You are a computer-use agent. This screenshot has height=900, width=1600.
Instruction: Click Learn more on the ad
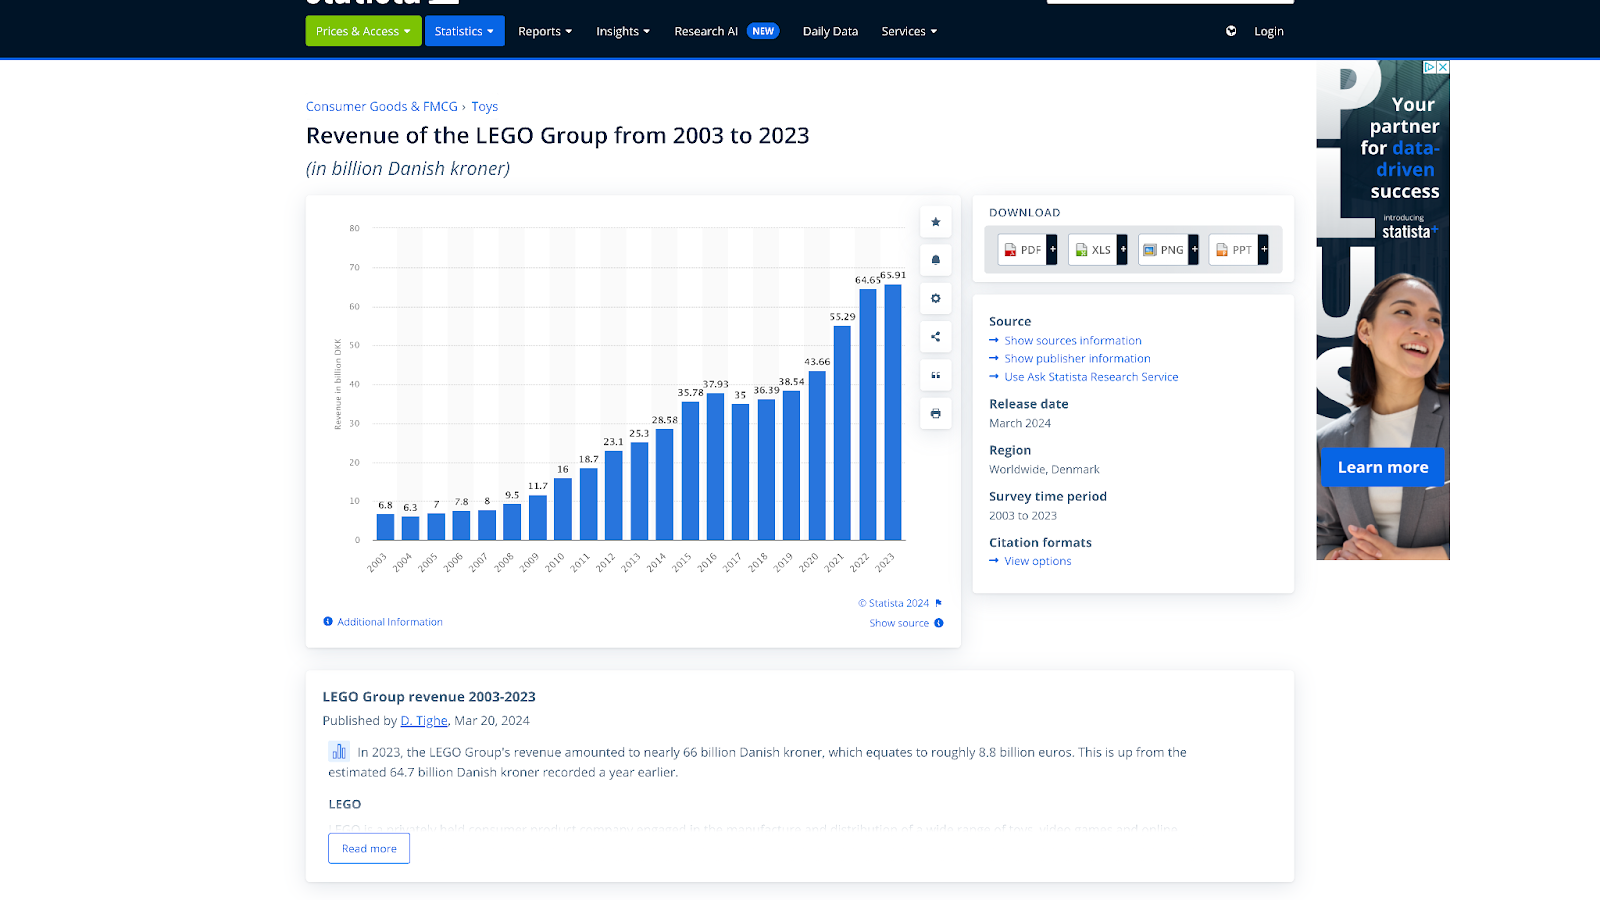[x=1383, y=467]
